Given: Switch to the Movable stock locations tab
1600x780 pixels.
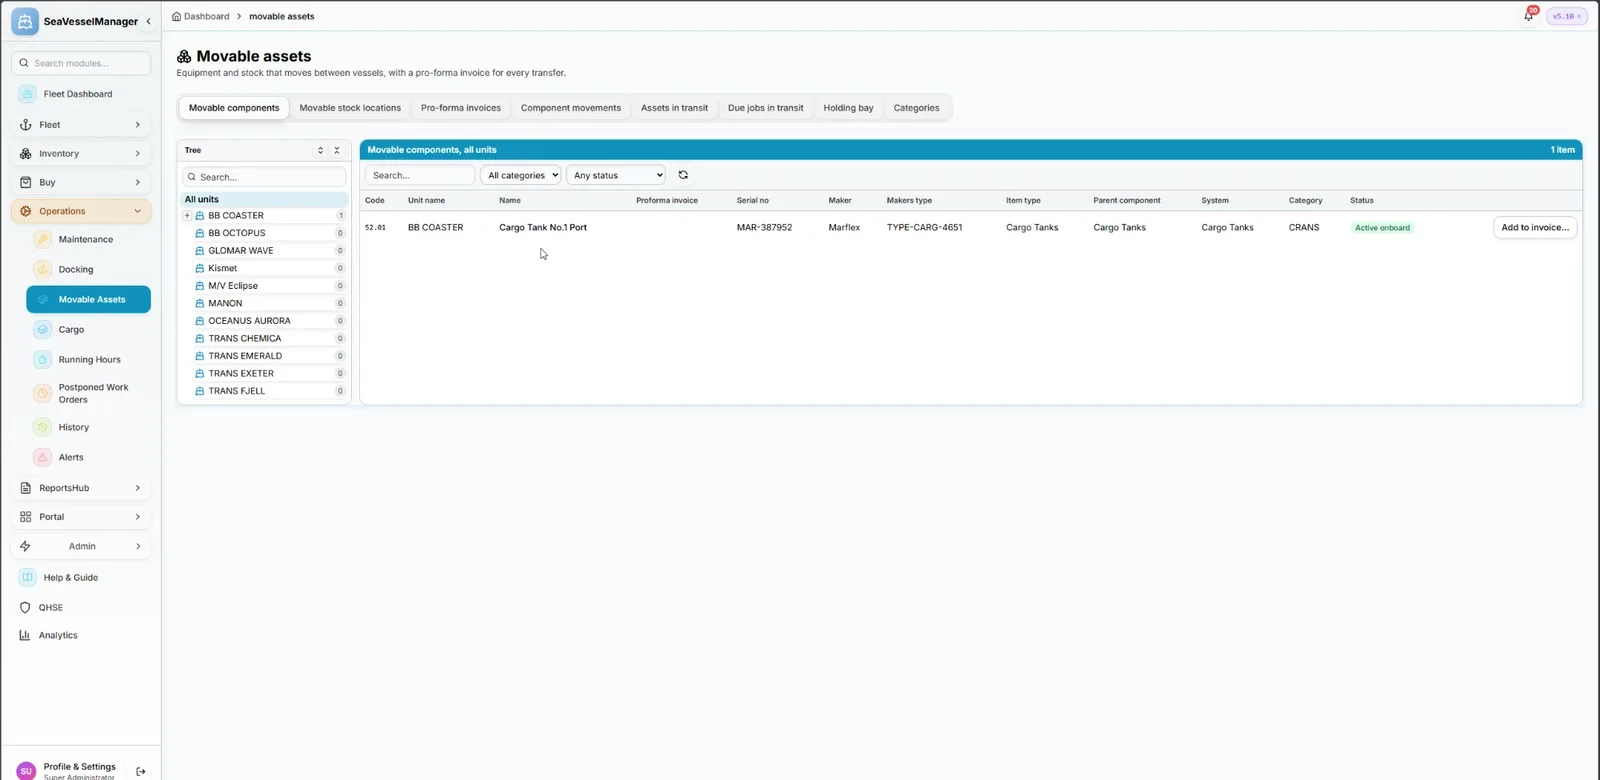Looking at the screenshot, I should [350, 108].
